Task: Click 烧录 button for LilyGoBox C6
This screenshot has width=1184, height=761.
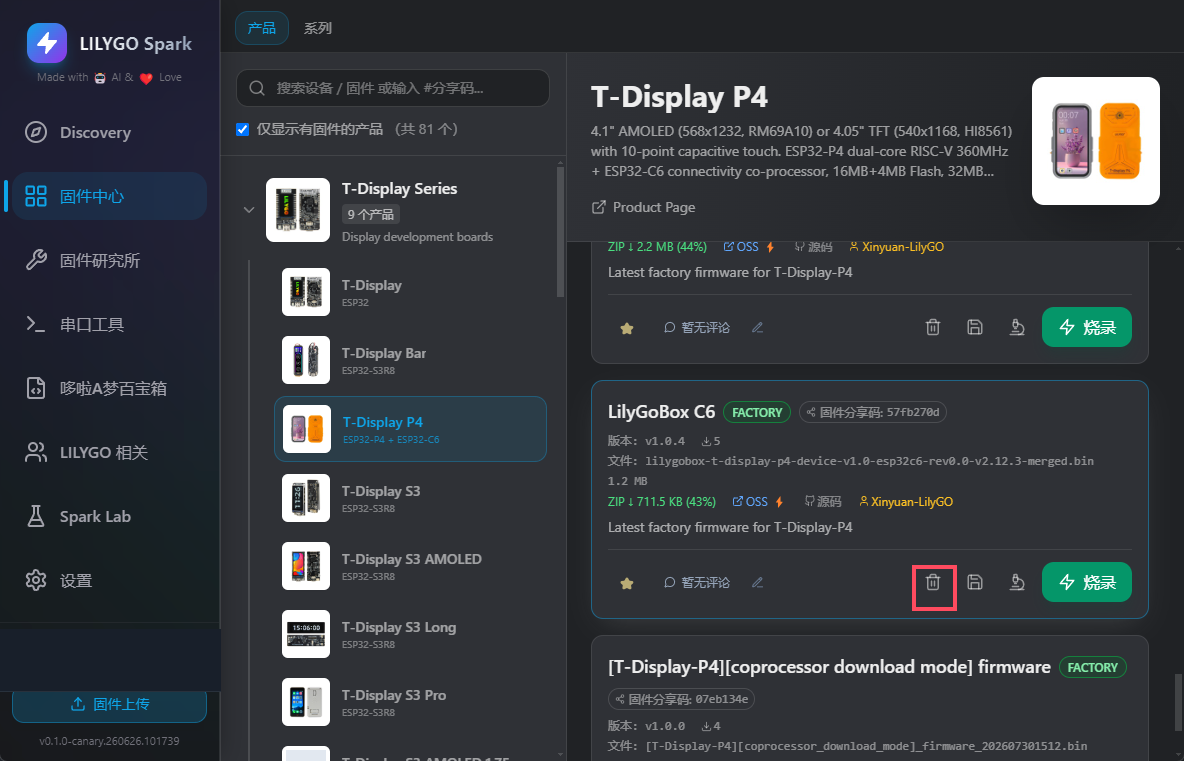Action: pyautogui.click(x=1087, y=582)
